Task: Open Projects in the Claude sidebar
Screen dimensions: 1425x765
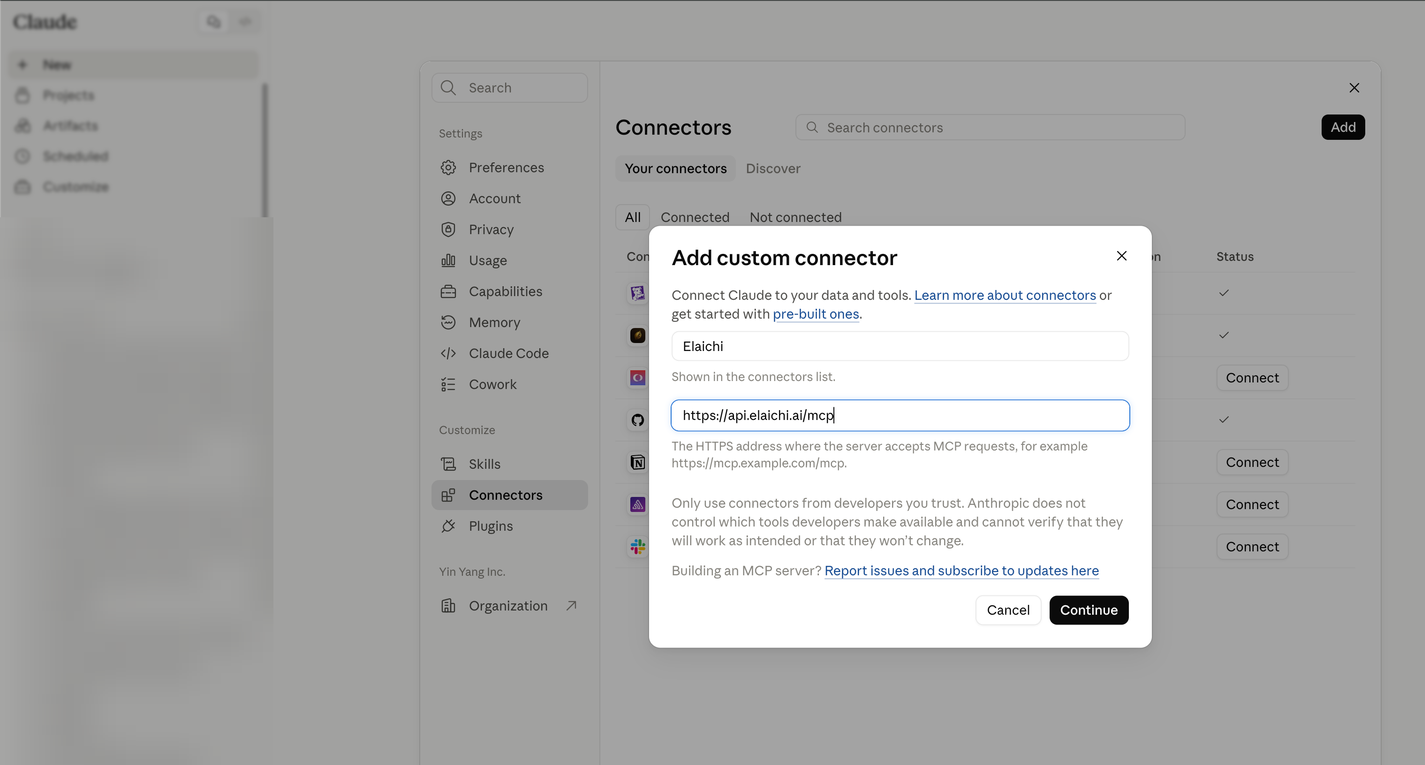Action: pyautogui.click(x=68, y=95)
